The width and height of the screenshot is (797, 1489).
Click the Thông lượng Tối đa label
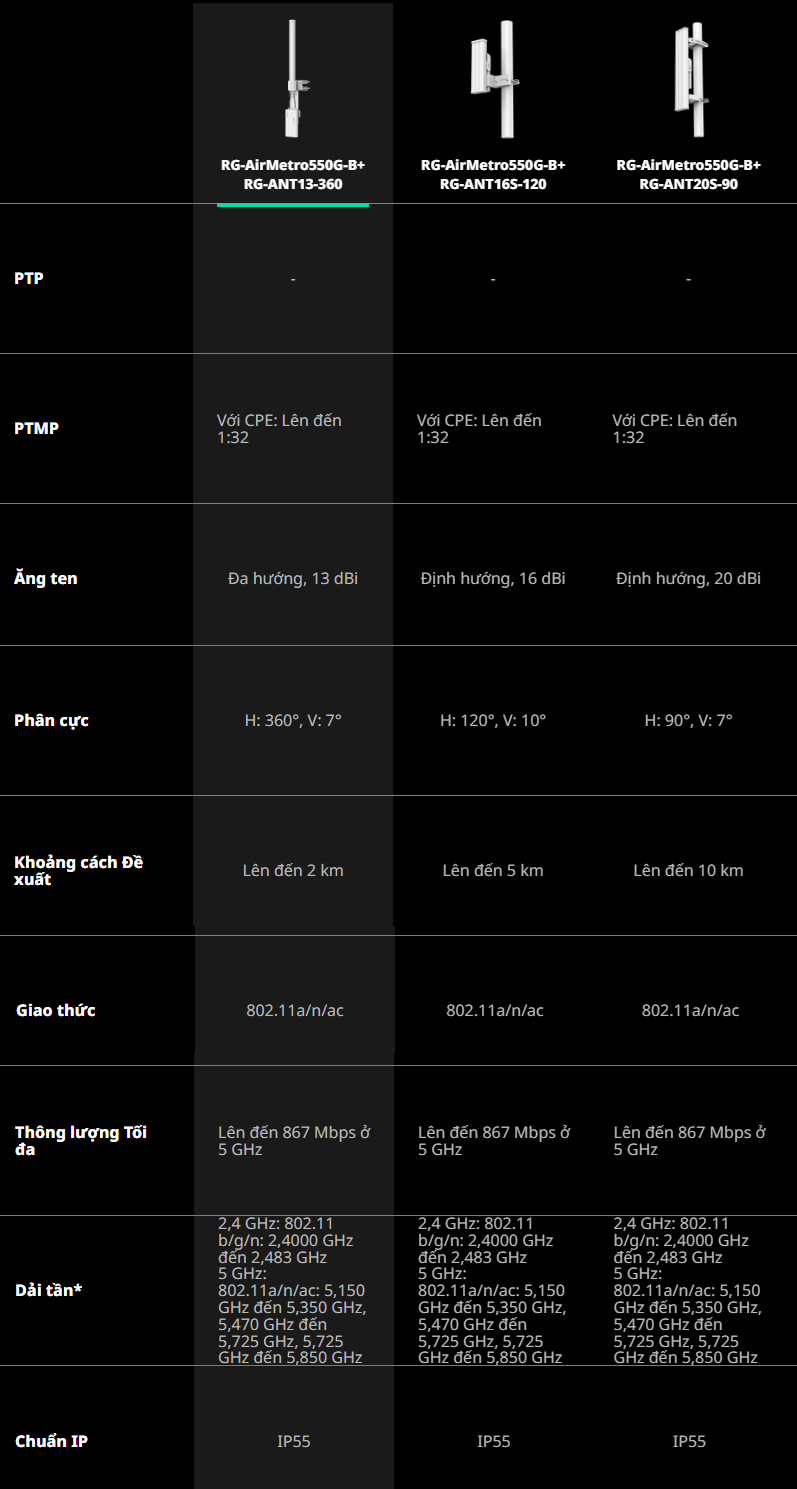(x=81, y=1141)
